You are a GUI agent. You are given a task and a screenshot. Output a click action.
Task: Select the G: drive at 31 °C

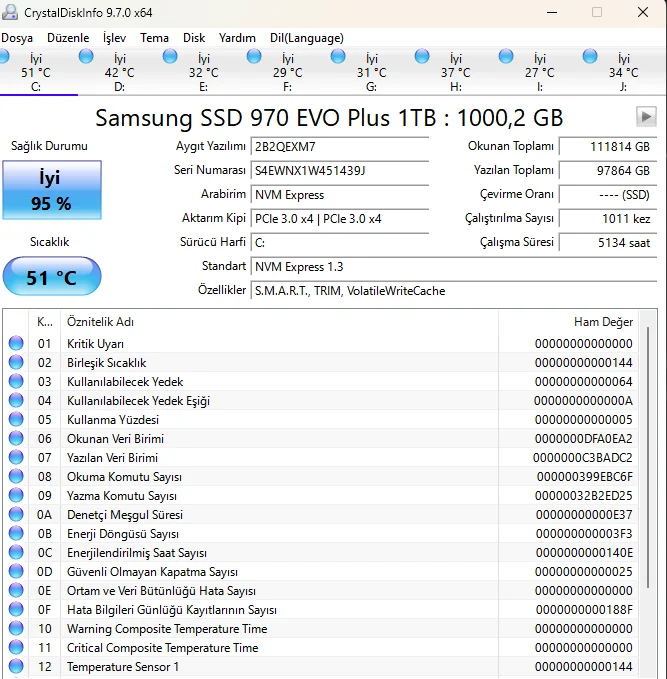tap(372, 72)
